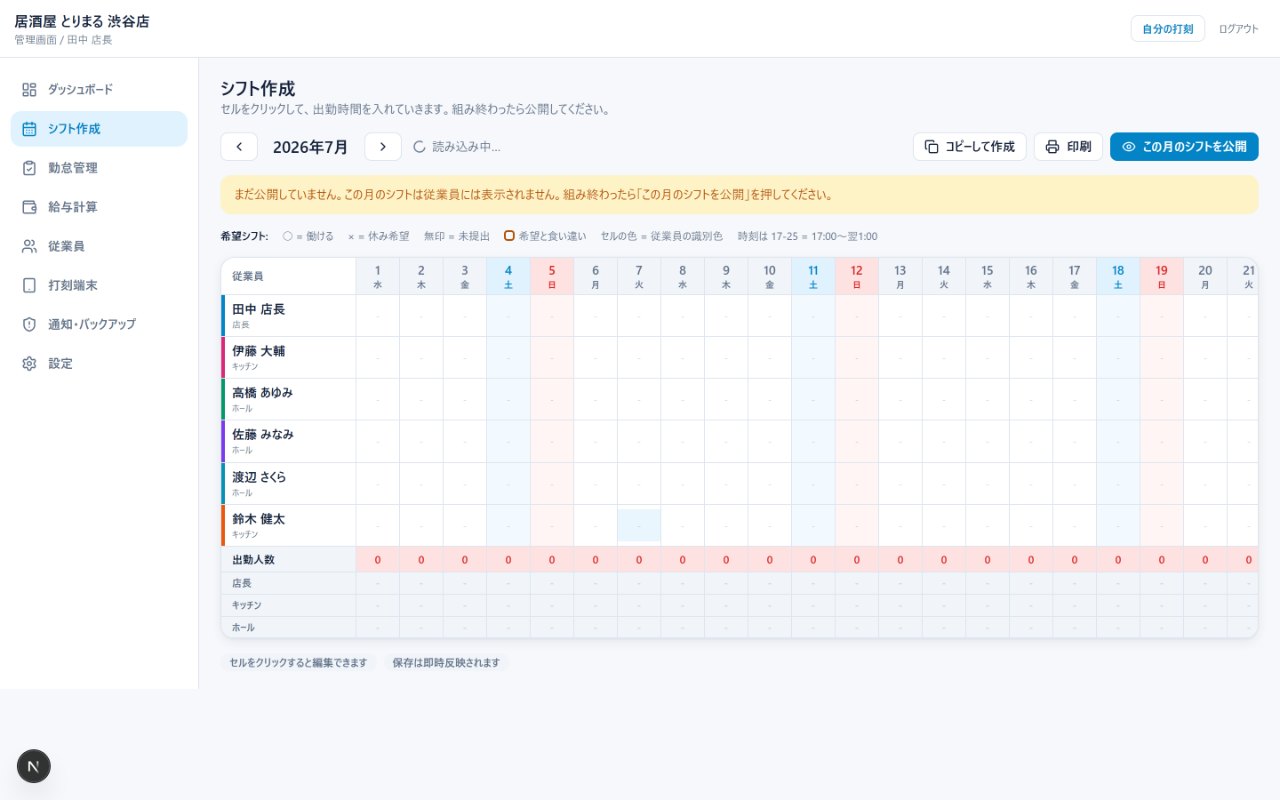Open 通知・バックアップ in the sidebar
Screen dimensions: 1280x800
99,324
